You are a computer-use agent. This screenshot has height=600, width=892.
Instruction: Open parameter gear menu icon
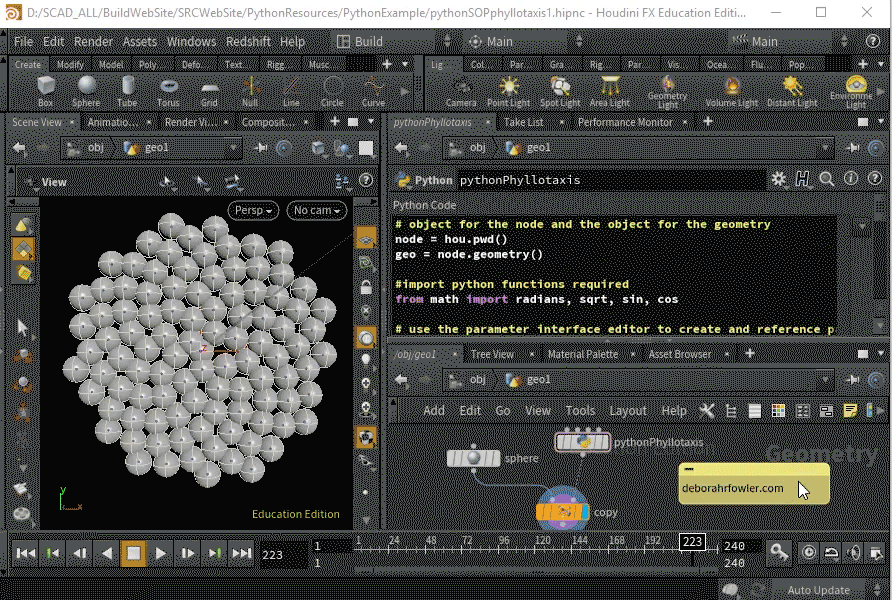click(x=779, y=180)
